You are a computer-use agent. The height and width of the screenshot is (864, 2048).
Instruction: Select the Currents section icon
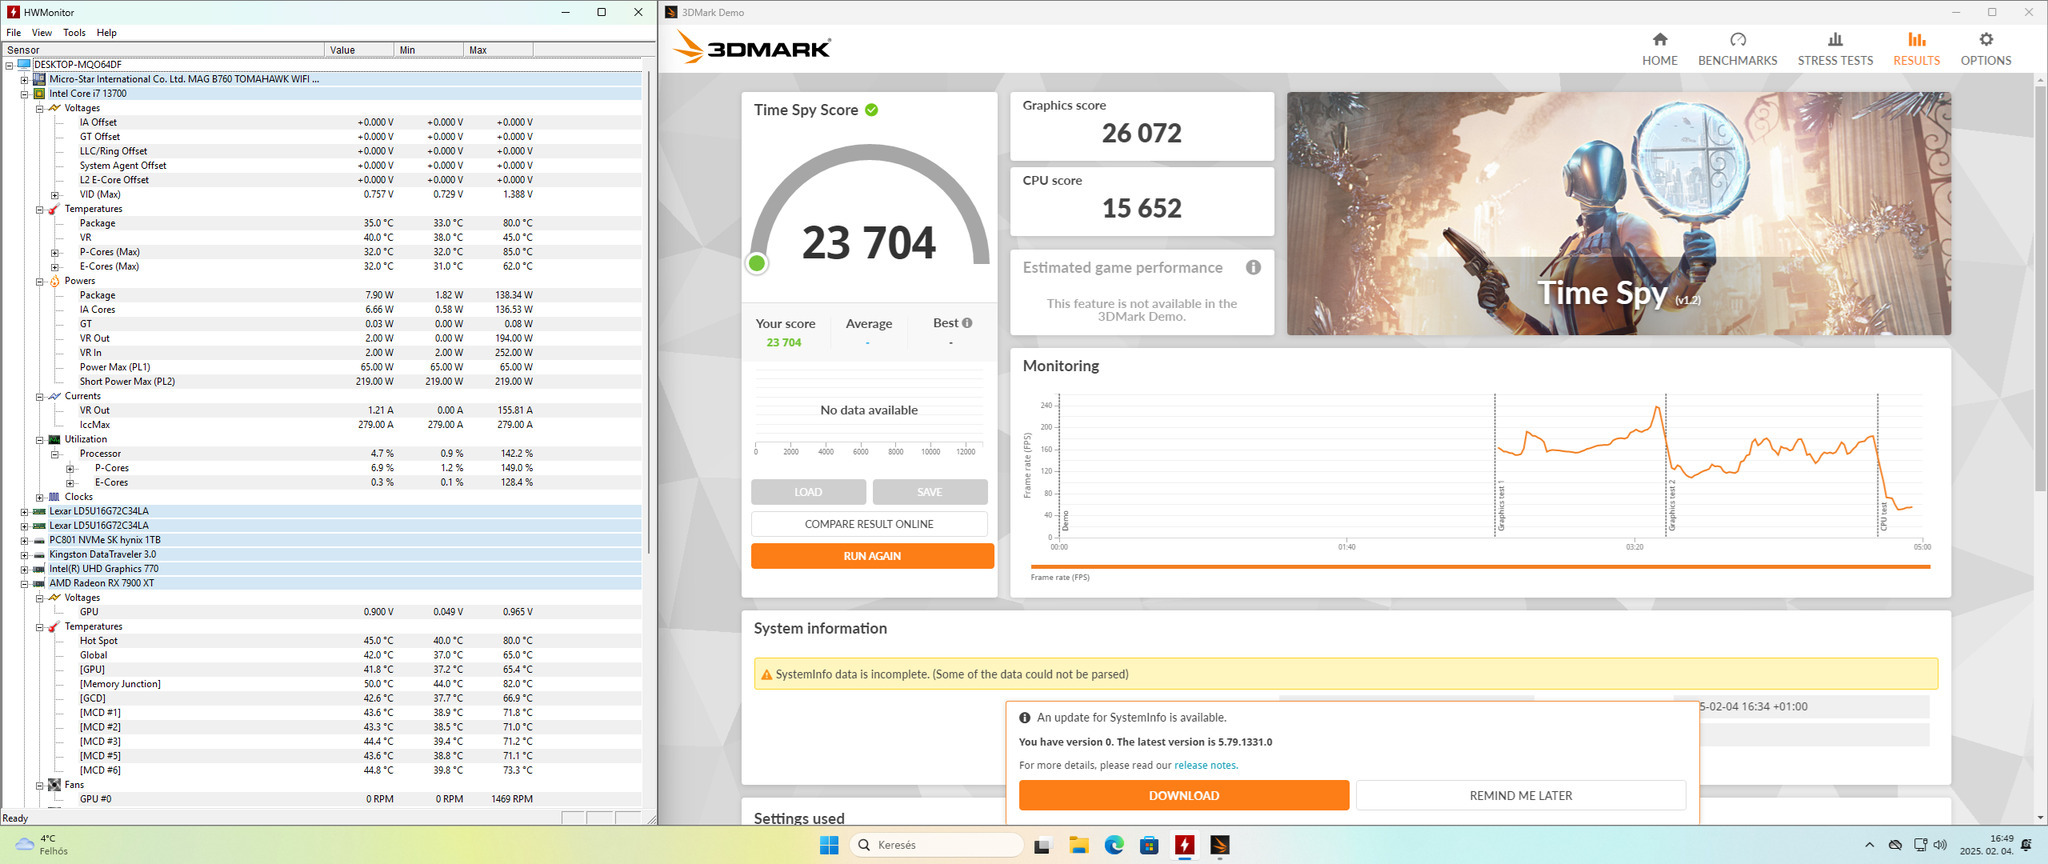[x=54, y=396]
